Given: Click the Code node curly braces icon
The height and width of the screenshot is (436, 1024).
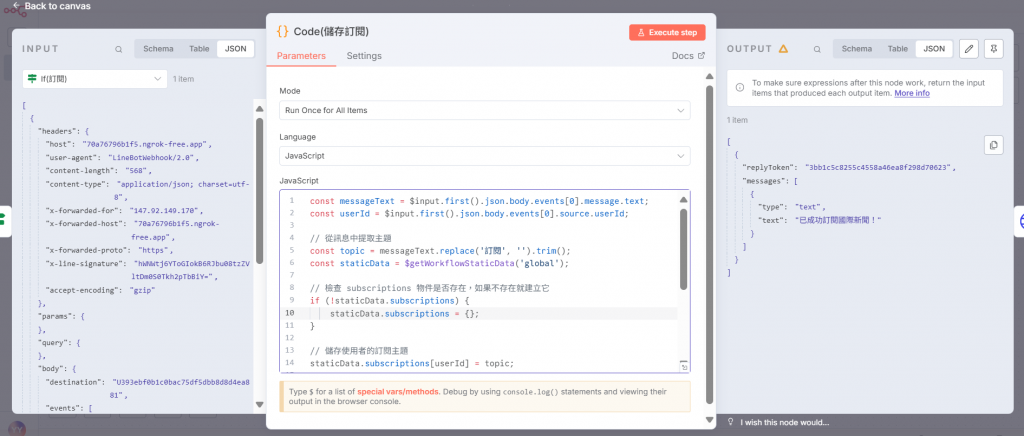Looking at the screenshot, I should [283, 31].
